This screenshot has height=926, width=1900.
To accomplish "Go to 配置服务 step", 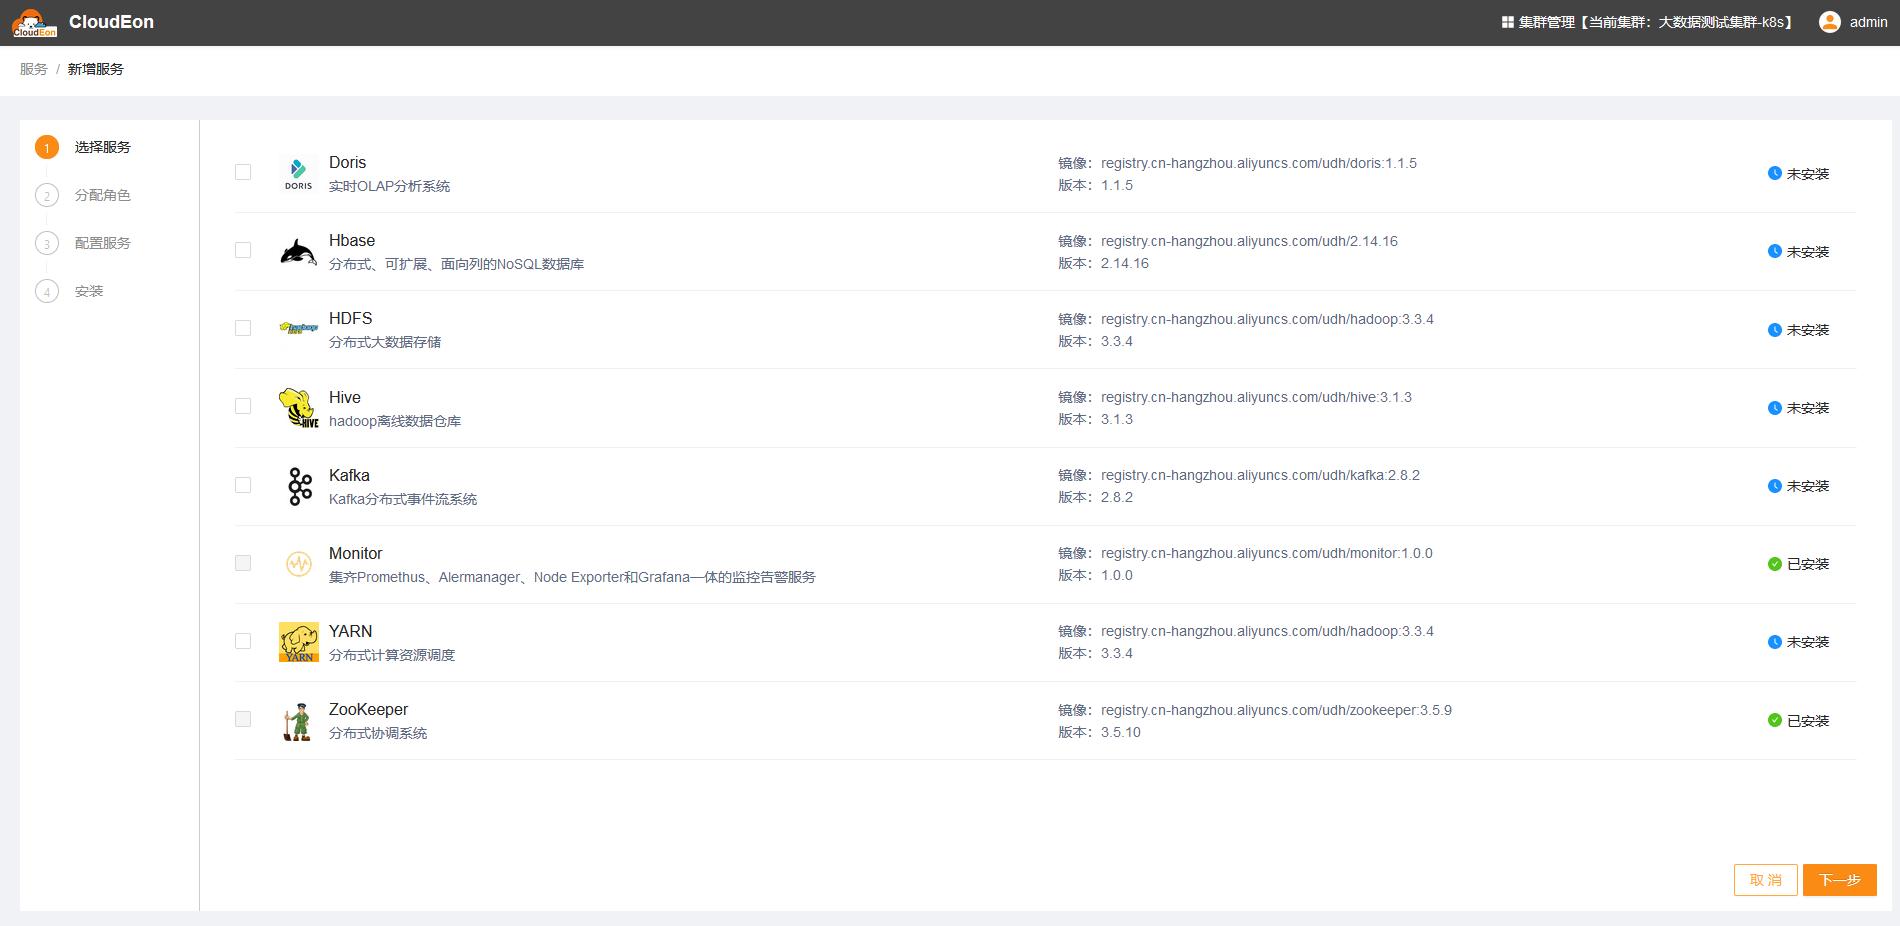I will click(x=103, y=243).
